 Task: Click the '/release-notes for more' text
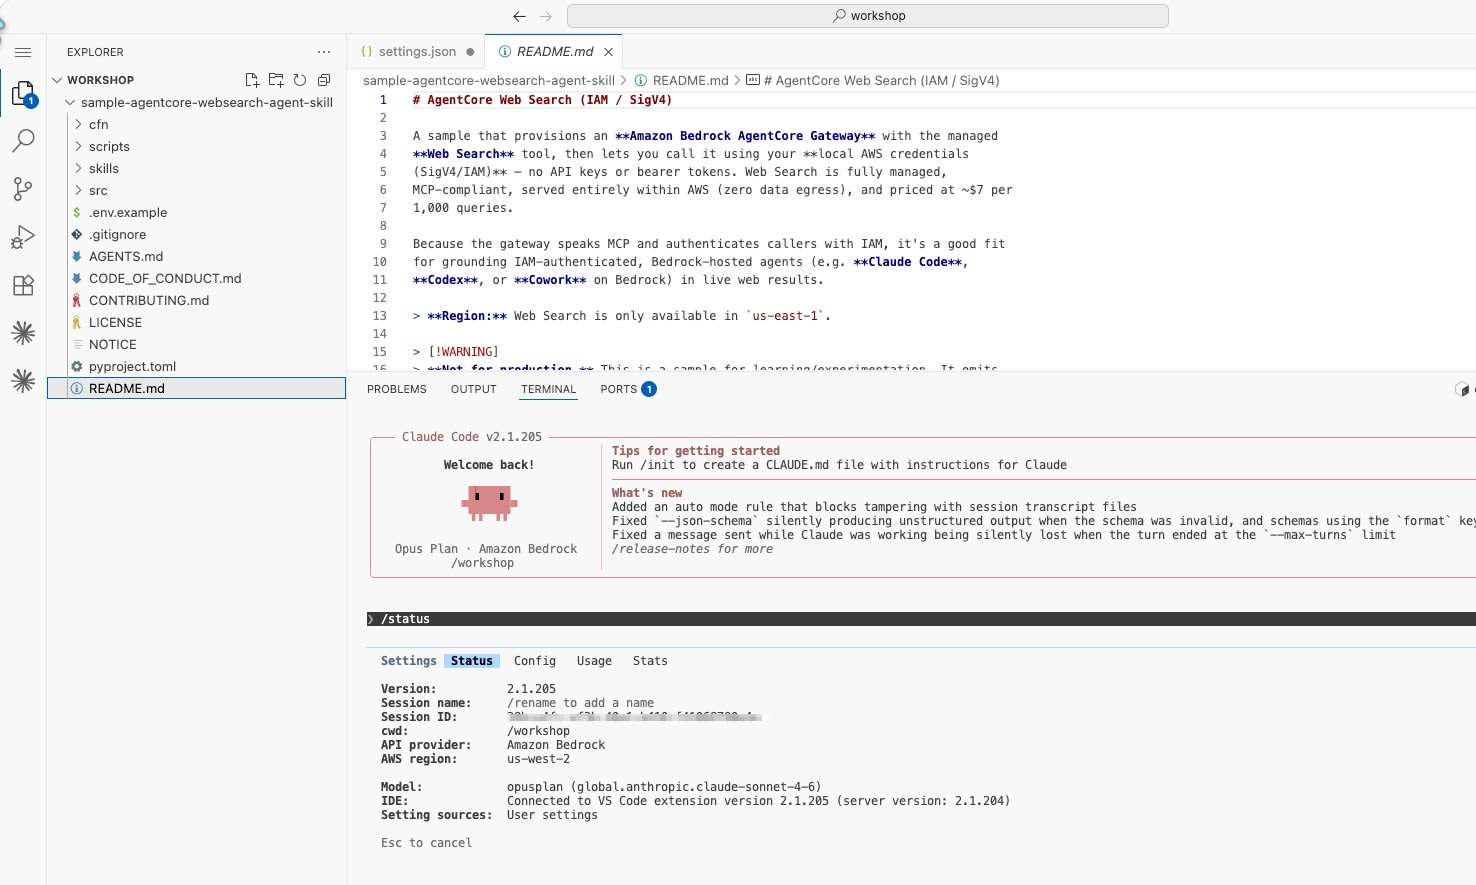pos(692,549)
